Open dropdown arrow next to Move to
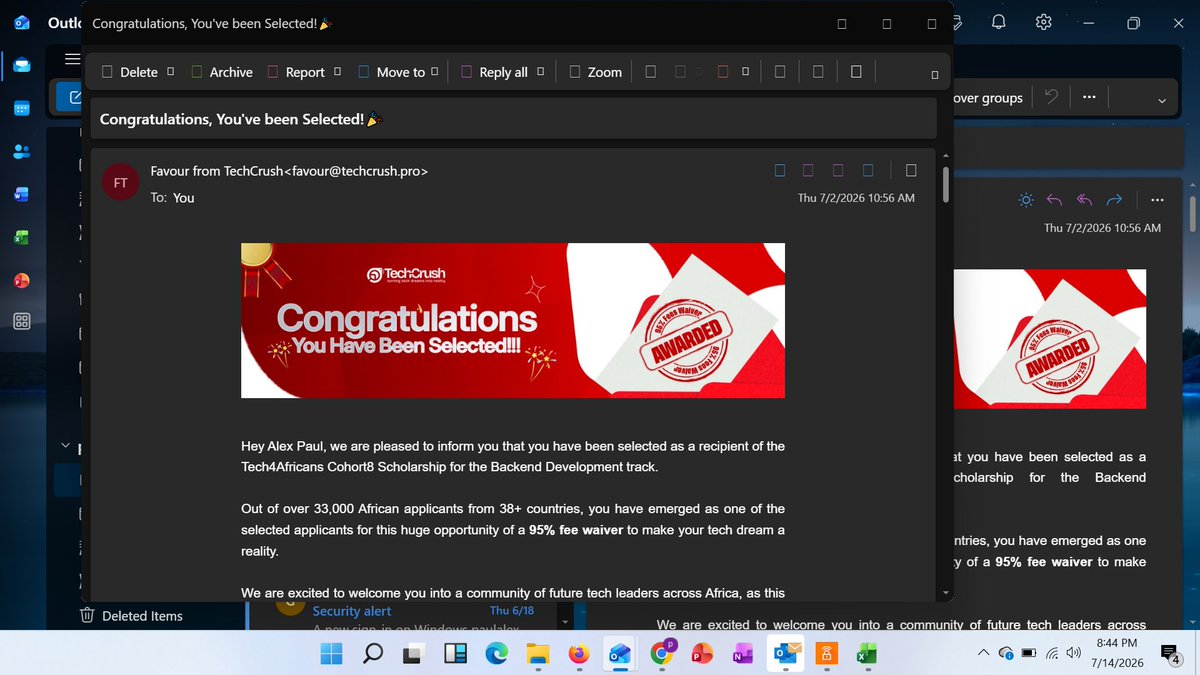 tap(436, 72)
